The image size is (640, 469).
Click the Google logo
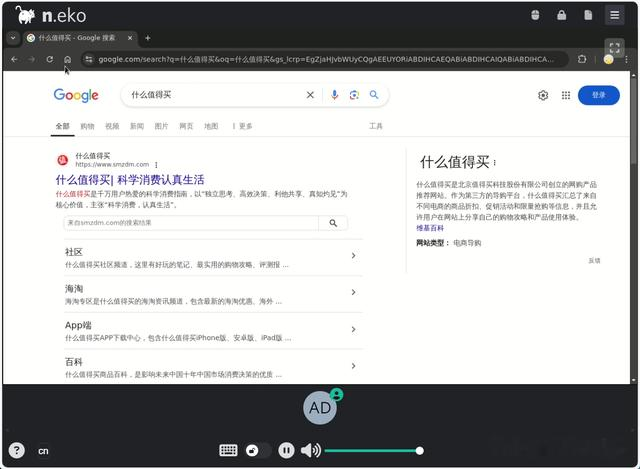[x=76, y=95]
